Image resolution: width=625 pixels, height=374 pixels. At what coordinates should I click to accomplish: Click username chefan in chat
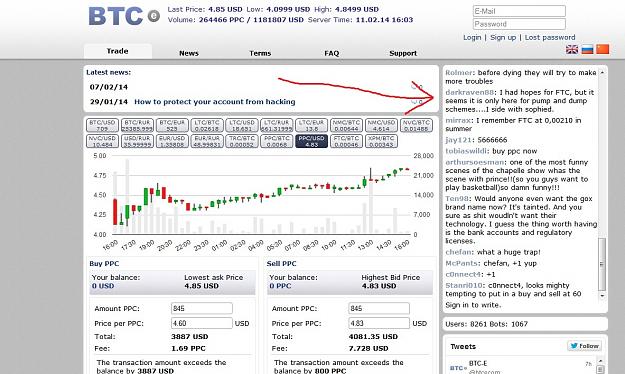(x=459, y=252)
